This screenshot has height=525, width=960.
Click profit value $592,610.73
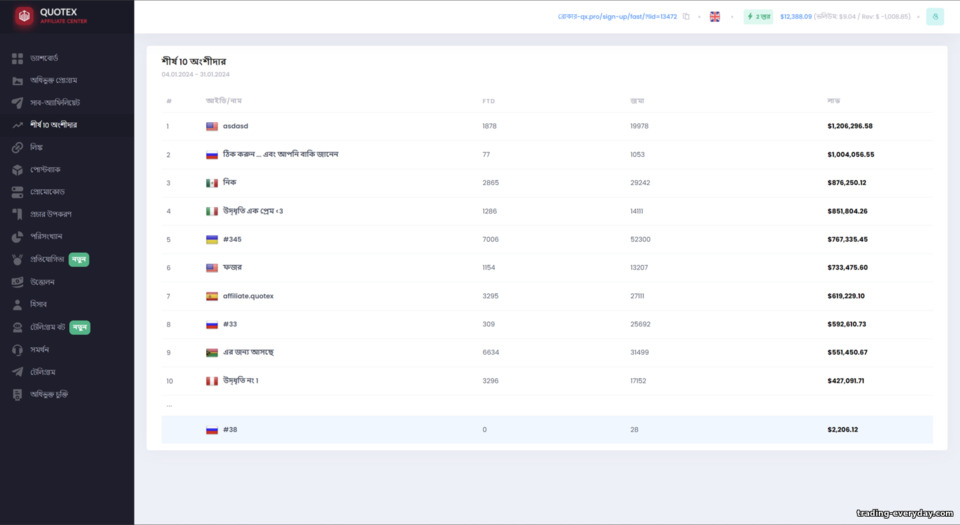[x=847, y=324]
